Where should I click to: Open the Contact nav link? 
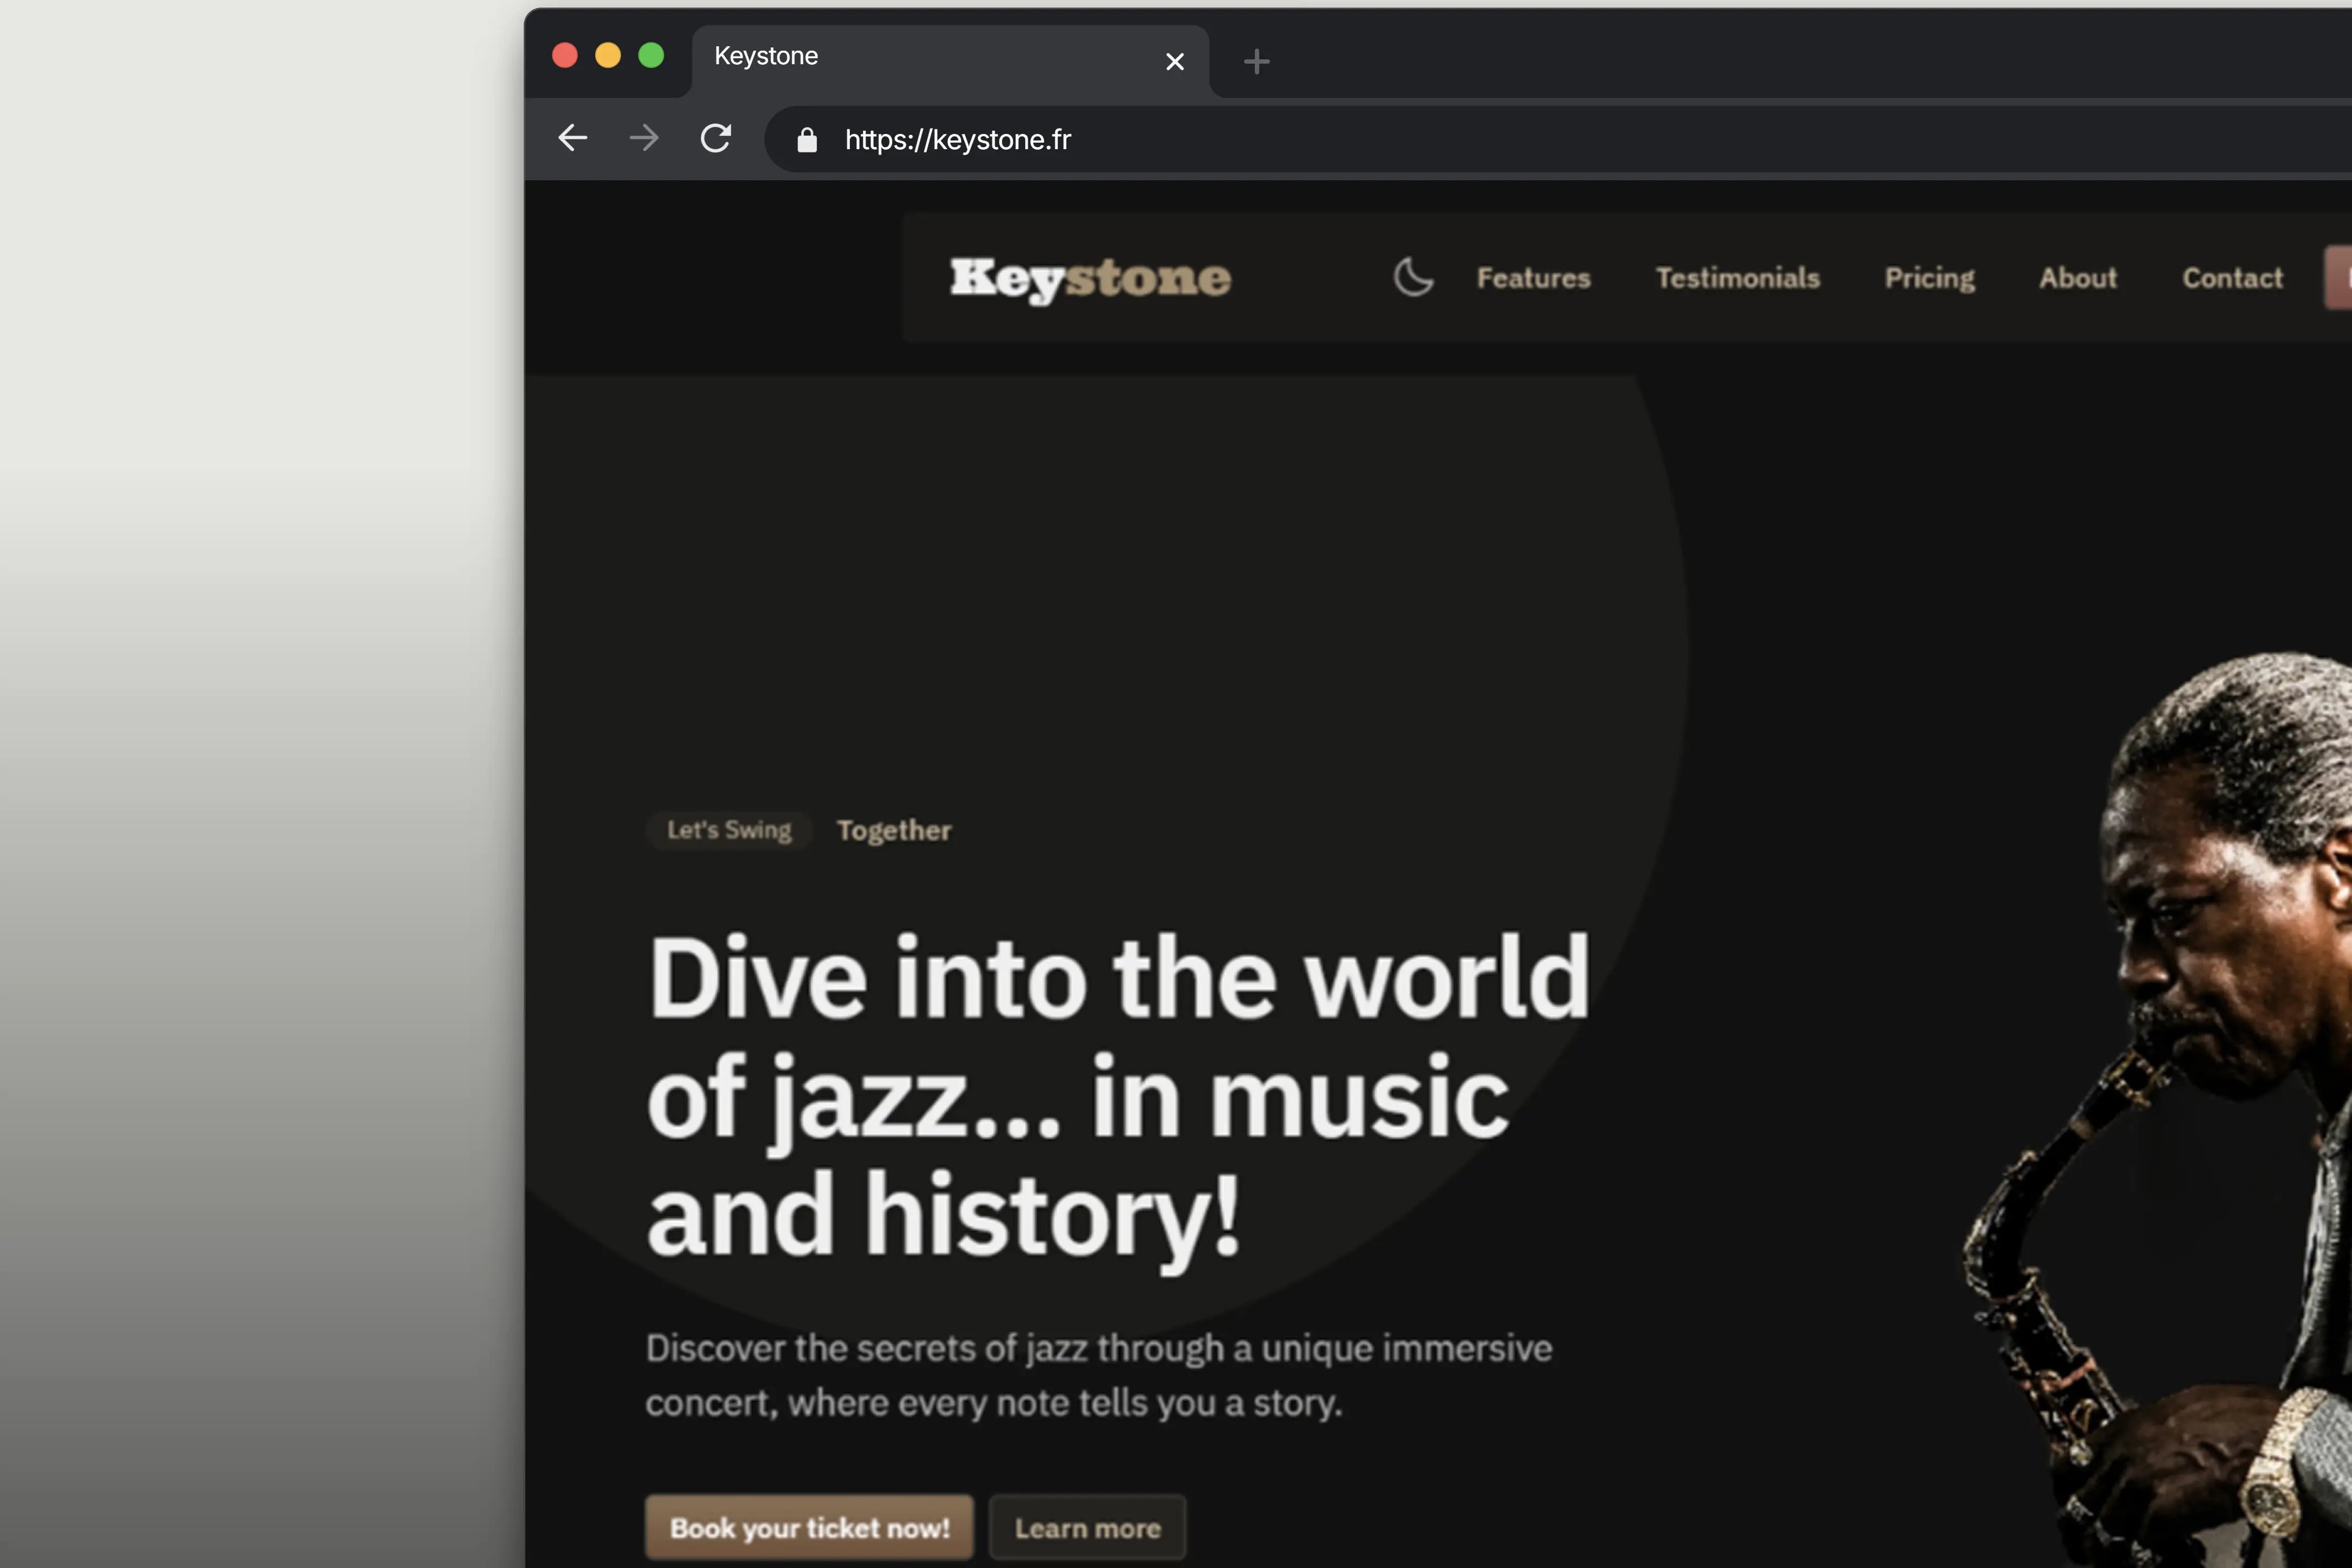pyautogui.click(x=2232, y=278)
